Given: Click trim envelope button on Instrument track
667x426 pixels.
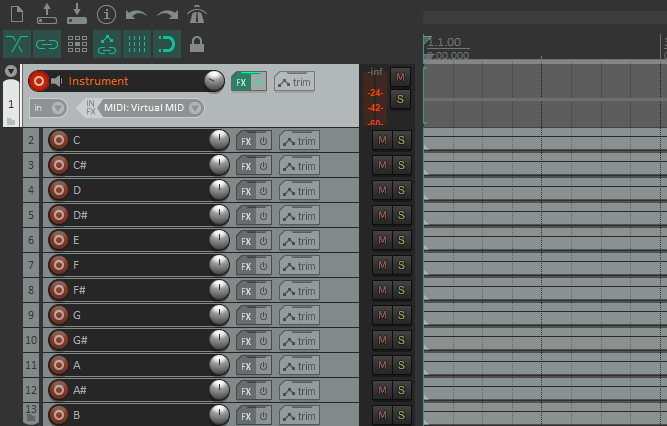Looking at the screenshot, I should click(x=294, y=82).
